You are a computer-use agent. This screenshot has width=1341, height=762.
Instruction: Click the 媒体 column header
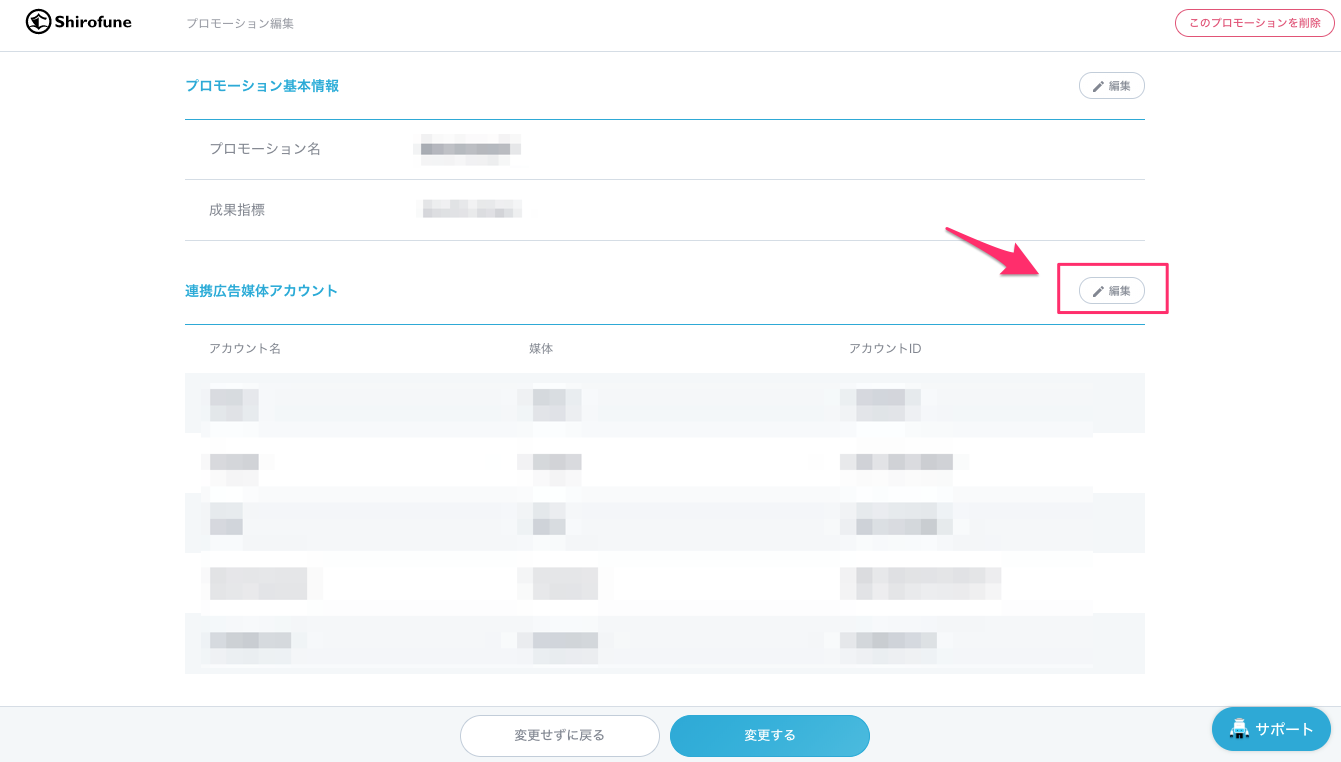pos(541,348)
